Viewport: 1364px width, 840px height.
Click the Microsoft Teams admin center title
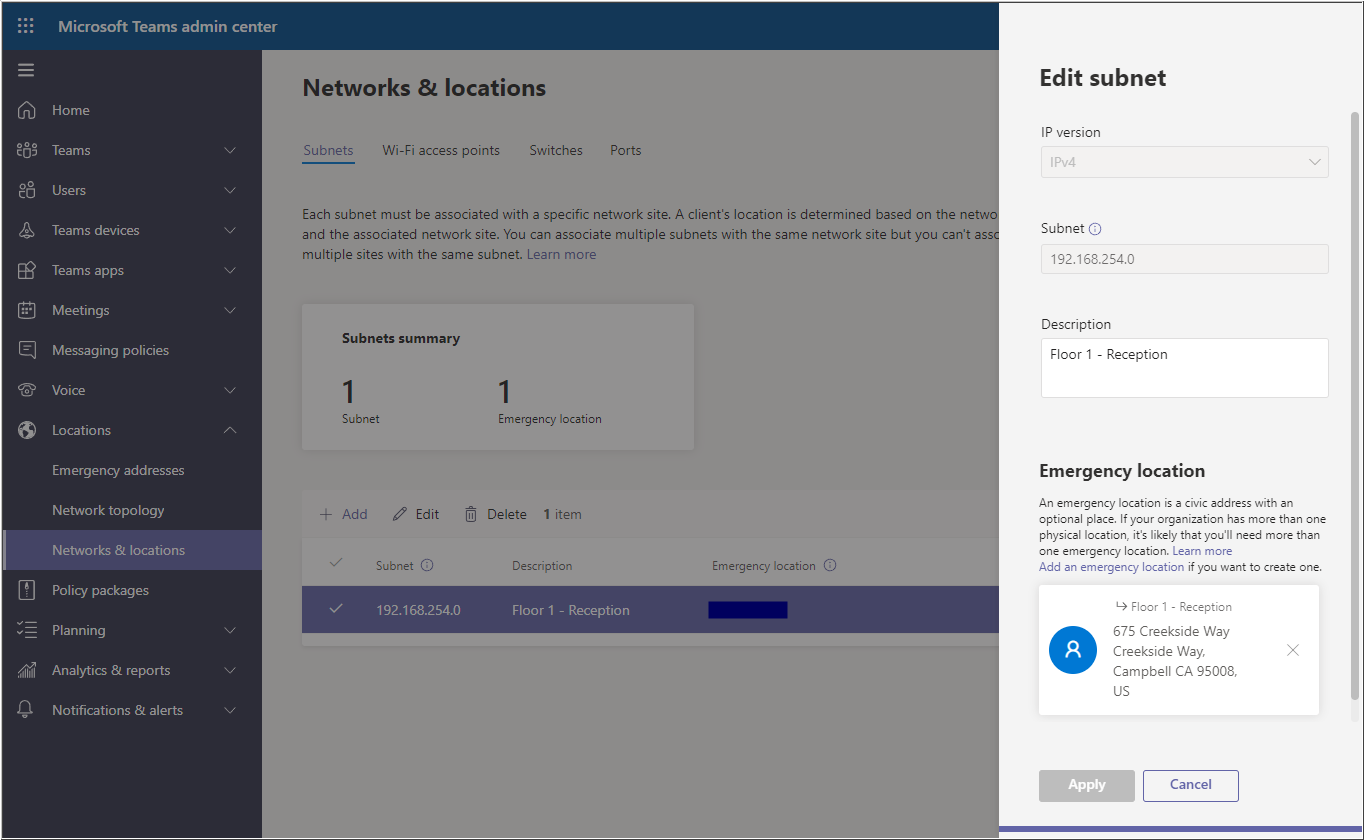click(168, 26)
